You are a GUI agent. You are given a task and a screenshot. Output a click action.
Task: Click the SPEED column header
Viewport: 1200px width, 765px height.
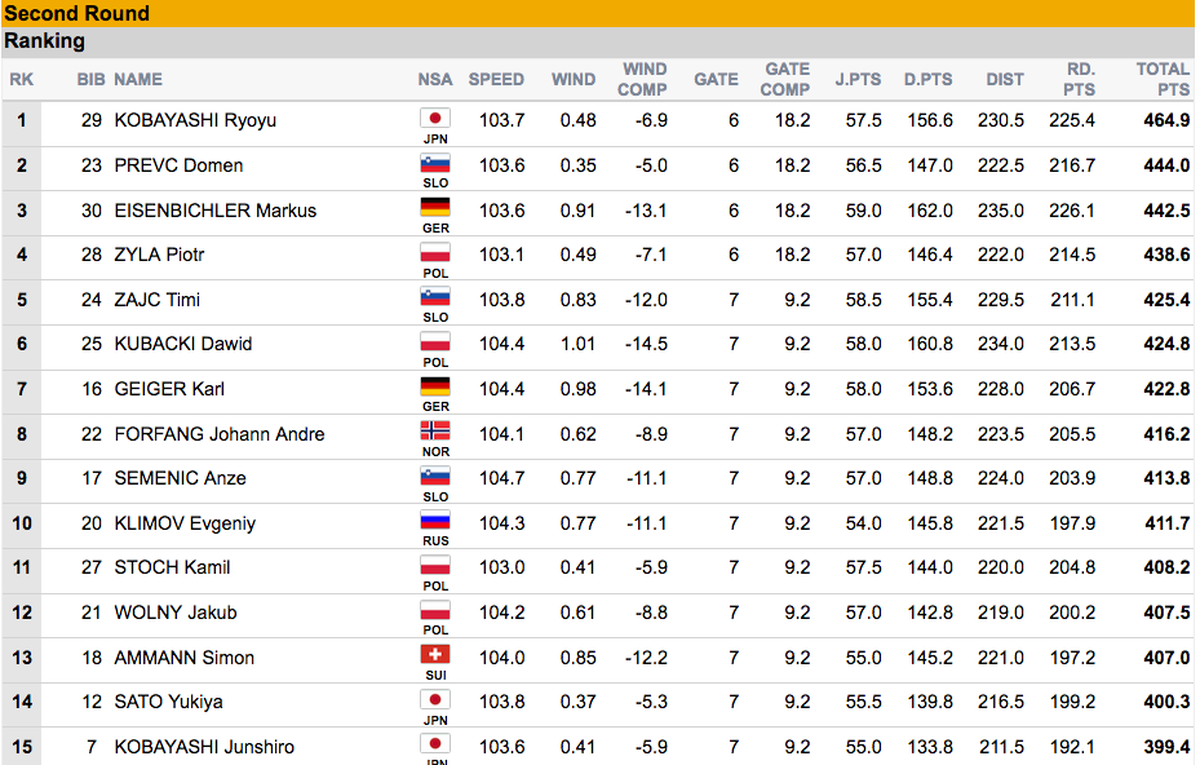(x=496, y=79)
